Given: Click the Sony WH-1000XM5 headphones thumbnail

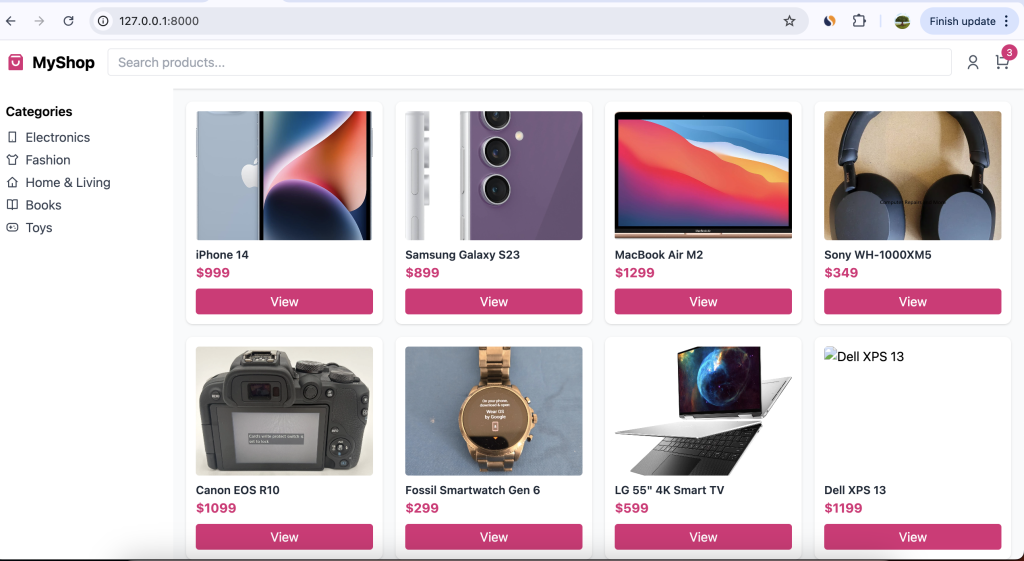Looking at the screenshot, I should coord(912,175).
